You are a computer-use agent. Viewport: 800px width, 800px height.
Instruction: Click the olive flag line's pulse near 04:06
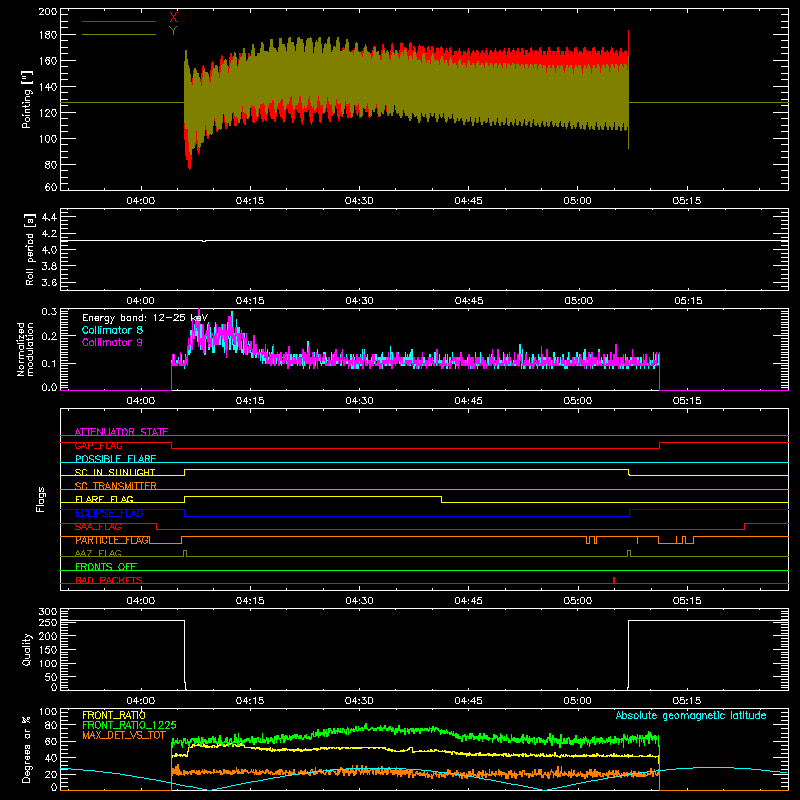(185, 553)
